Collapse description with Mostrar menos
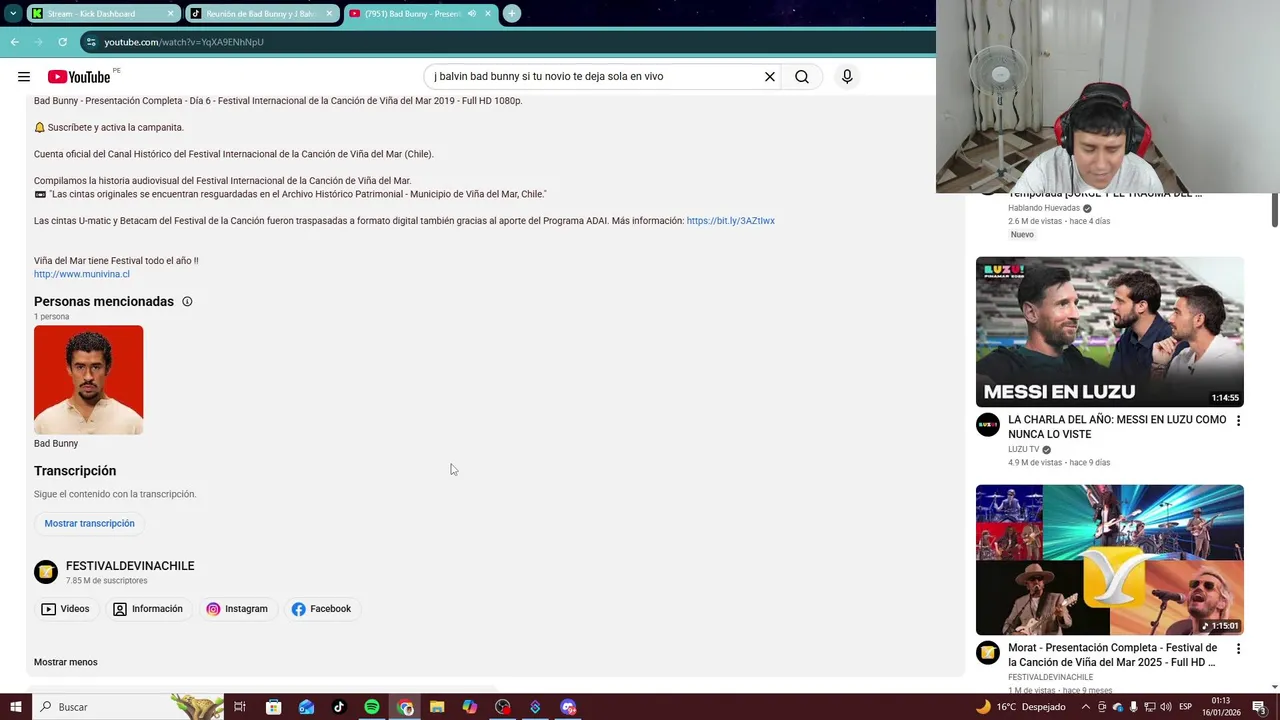Image resolution: width=1280 pixels, height=720 pixels. 65,662
